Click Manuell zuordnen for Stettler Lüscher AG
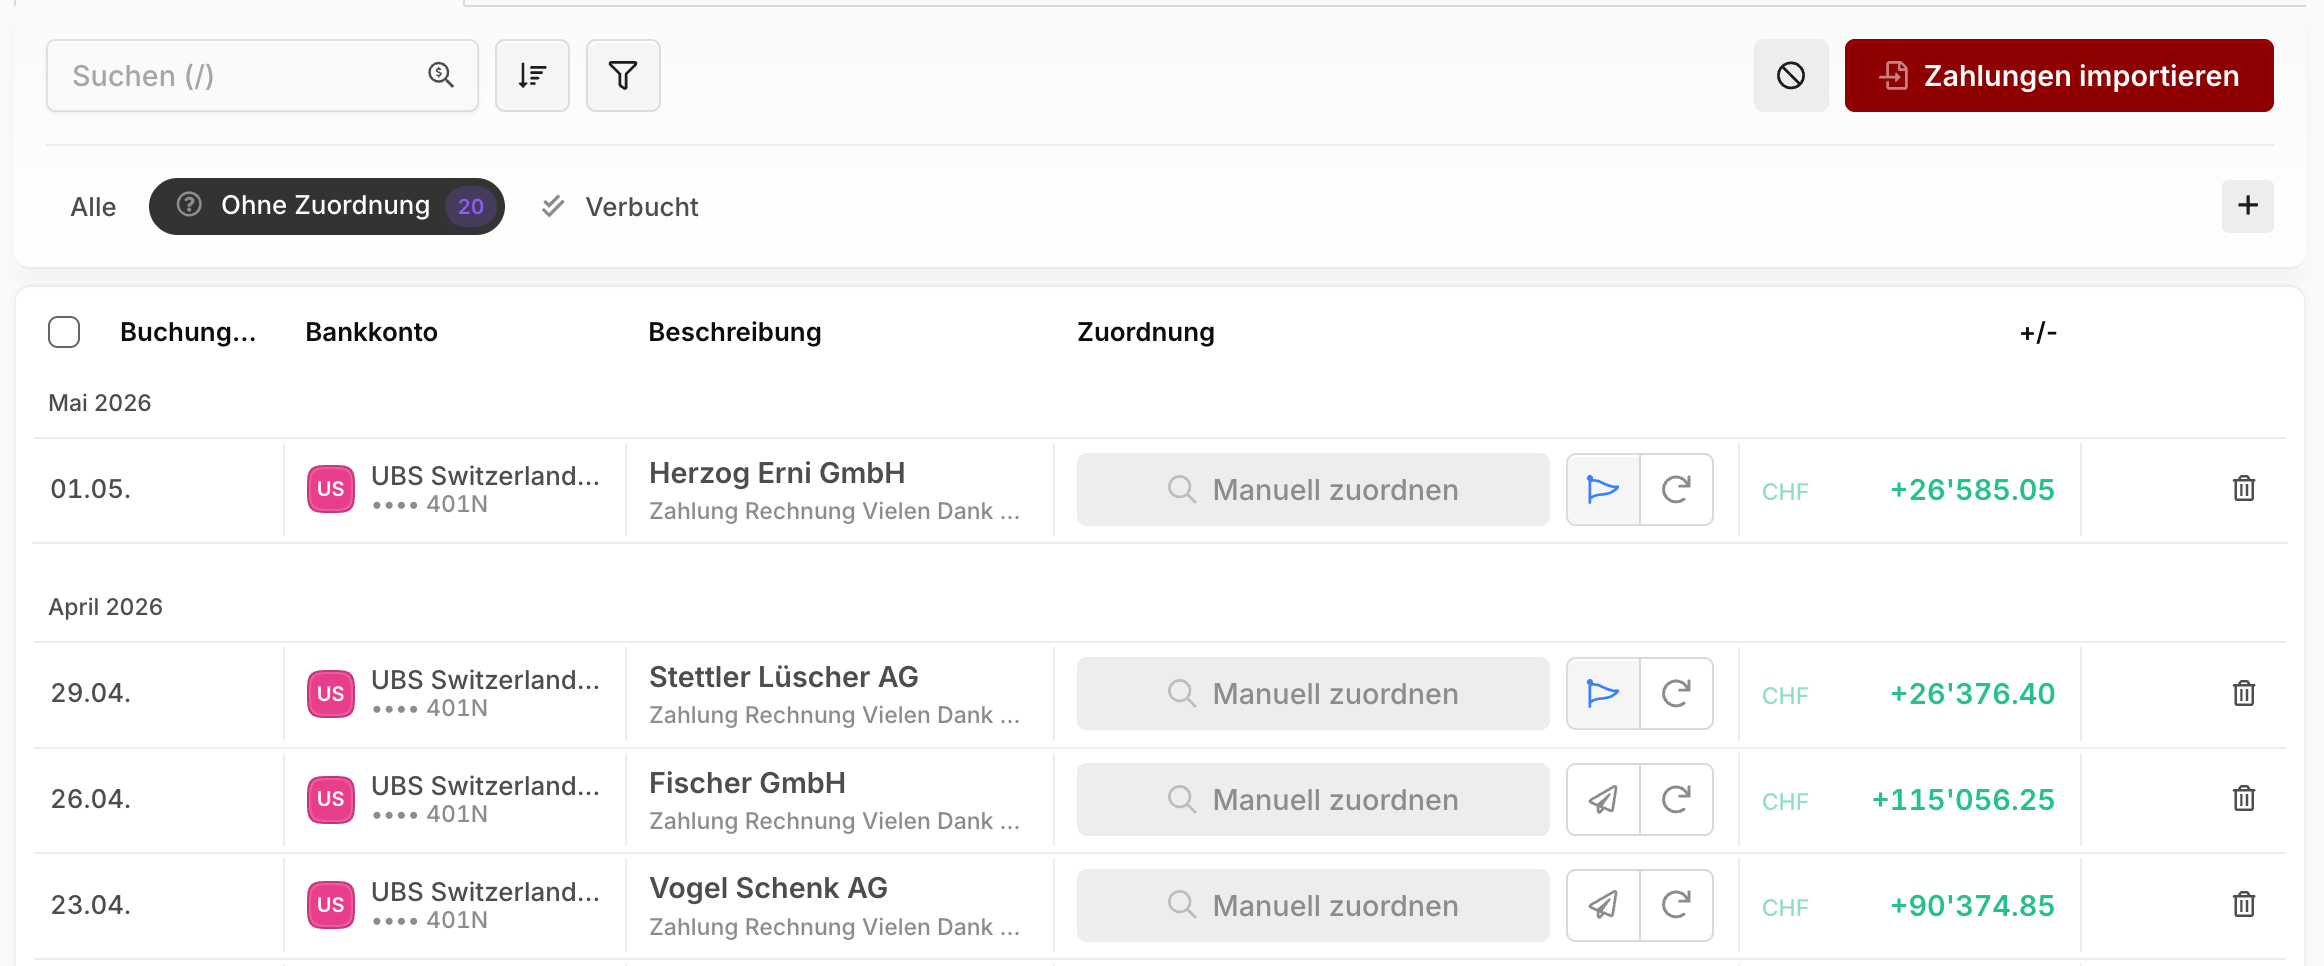Image resolution: width=2324 pixels, height=966 pixels. 1313,694
